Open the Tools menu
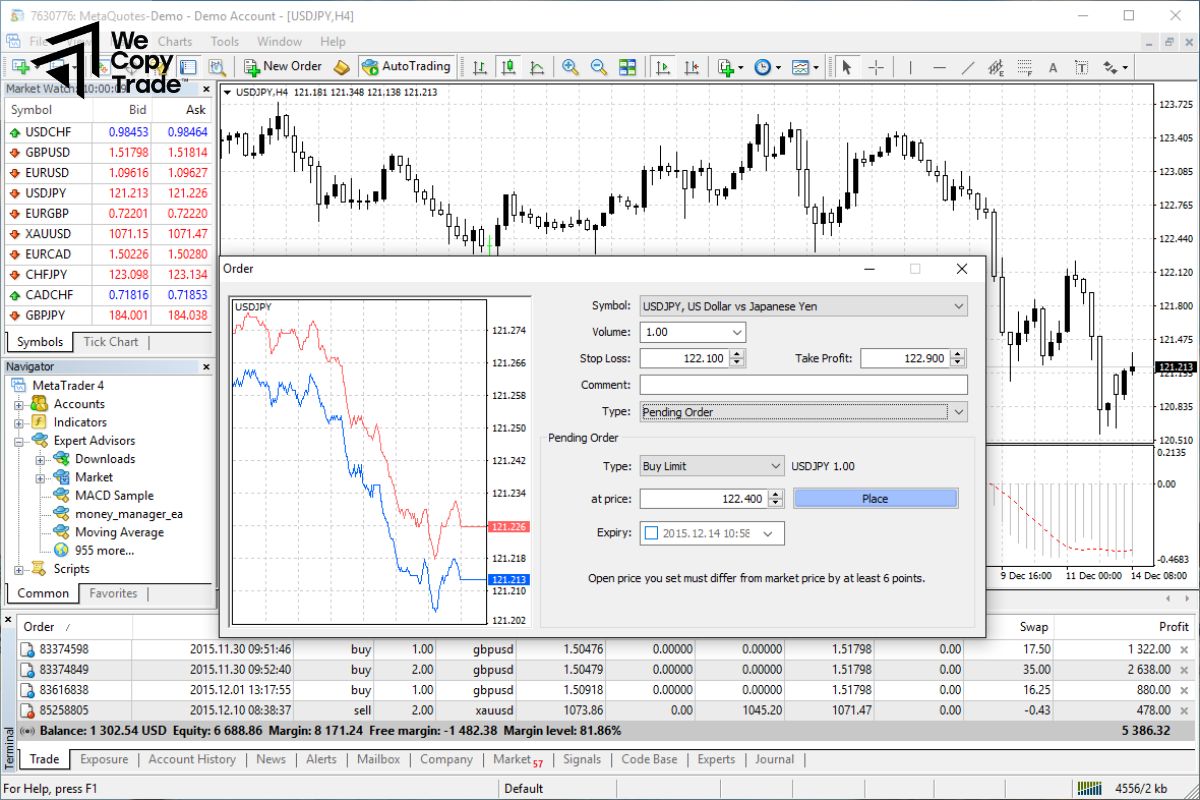The image size is (1200, 800). pyautogui.click(x=224, y=41)
